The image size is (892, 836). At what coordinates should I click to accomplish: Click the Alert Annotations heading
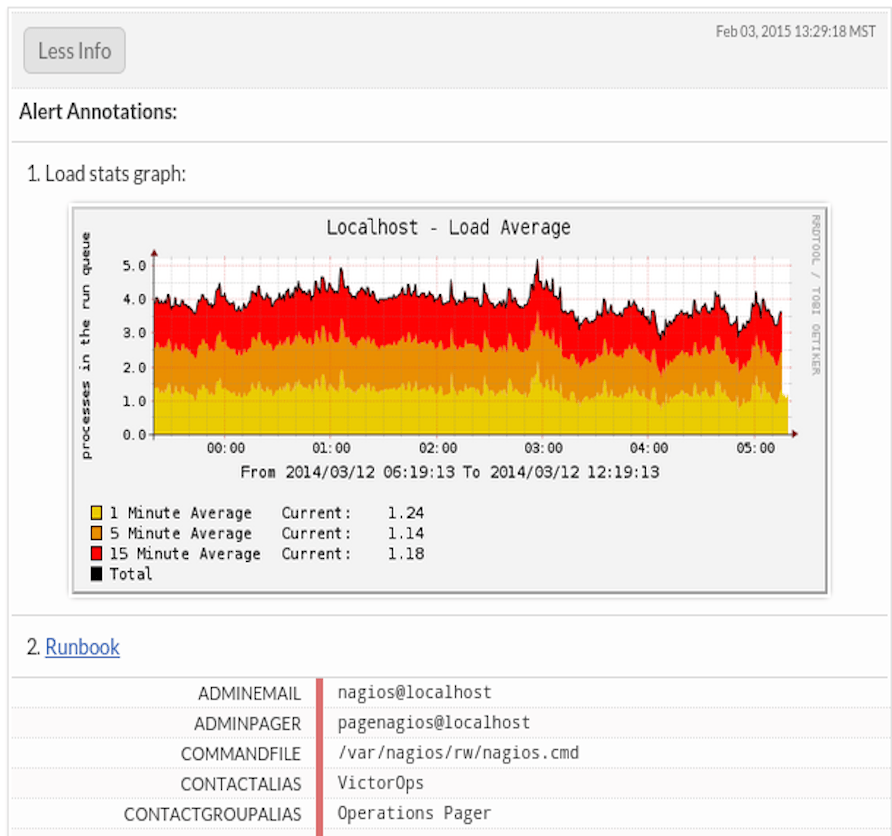[98, 111]
